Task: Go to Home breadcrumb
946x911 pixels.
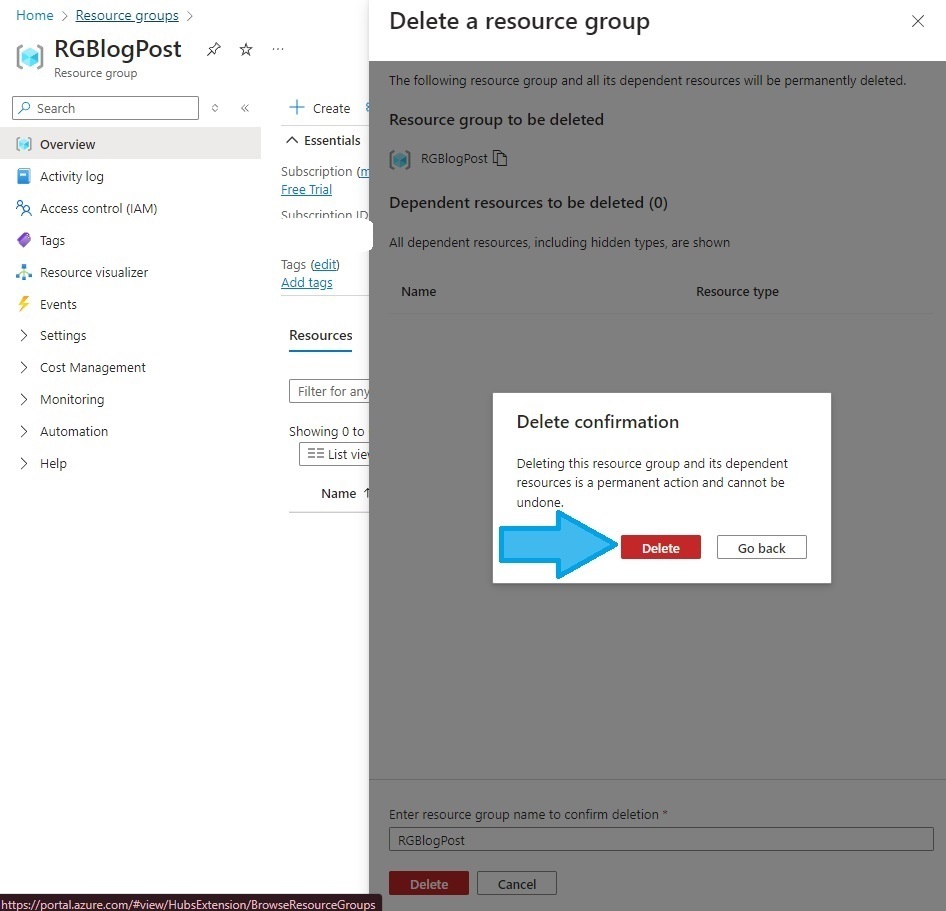Action: point(34,15)
